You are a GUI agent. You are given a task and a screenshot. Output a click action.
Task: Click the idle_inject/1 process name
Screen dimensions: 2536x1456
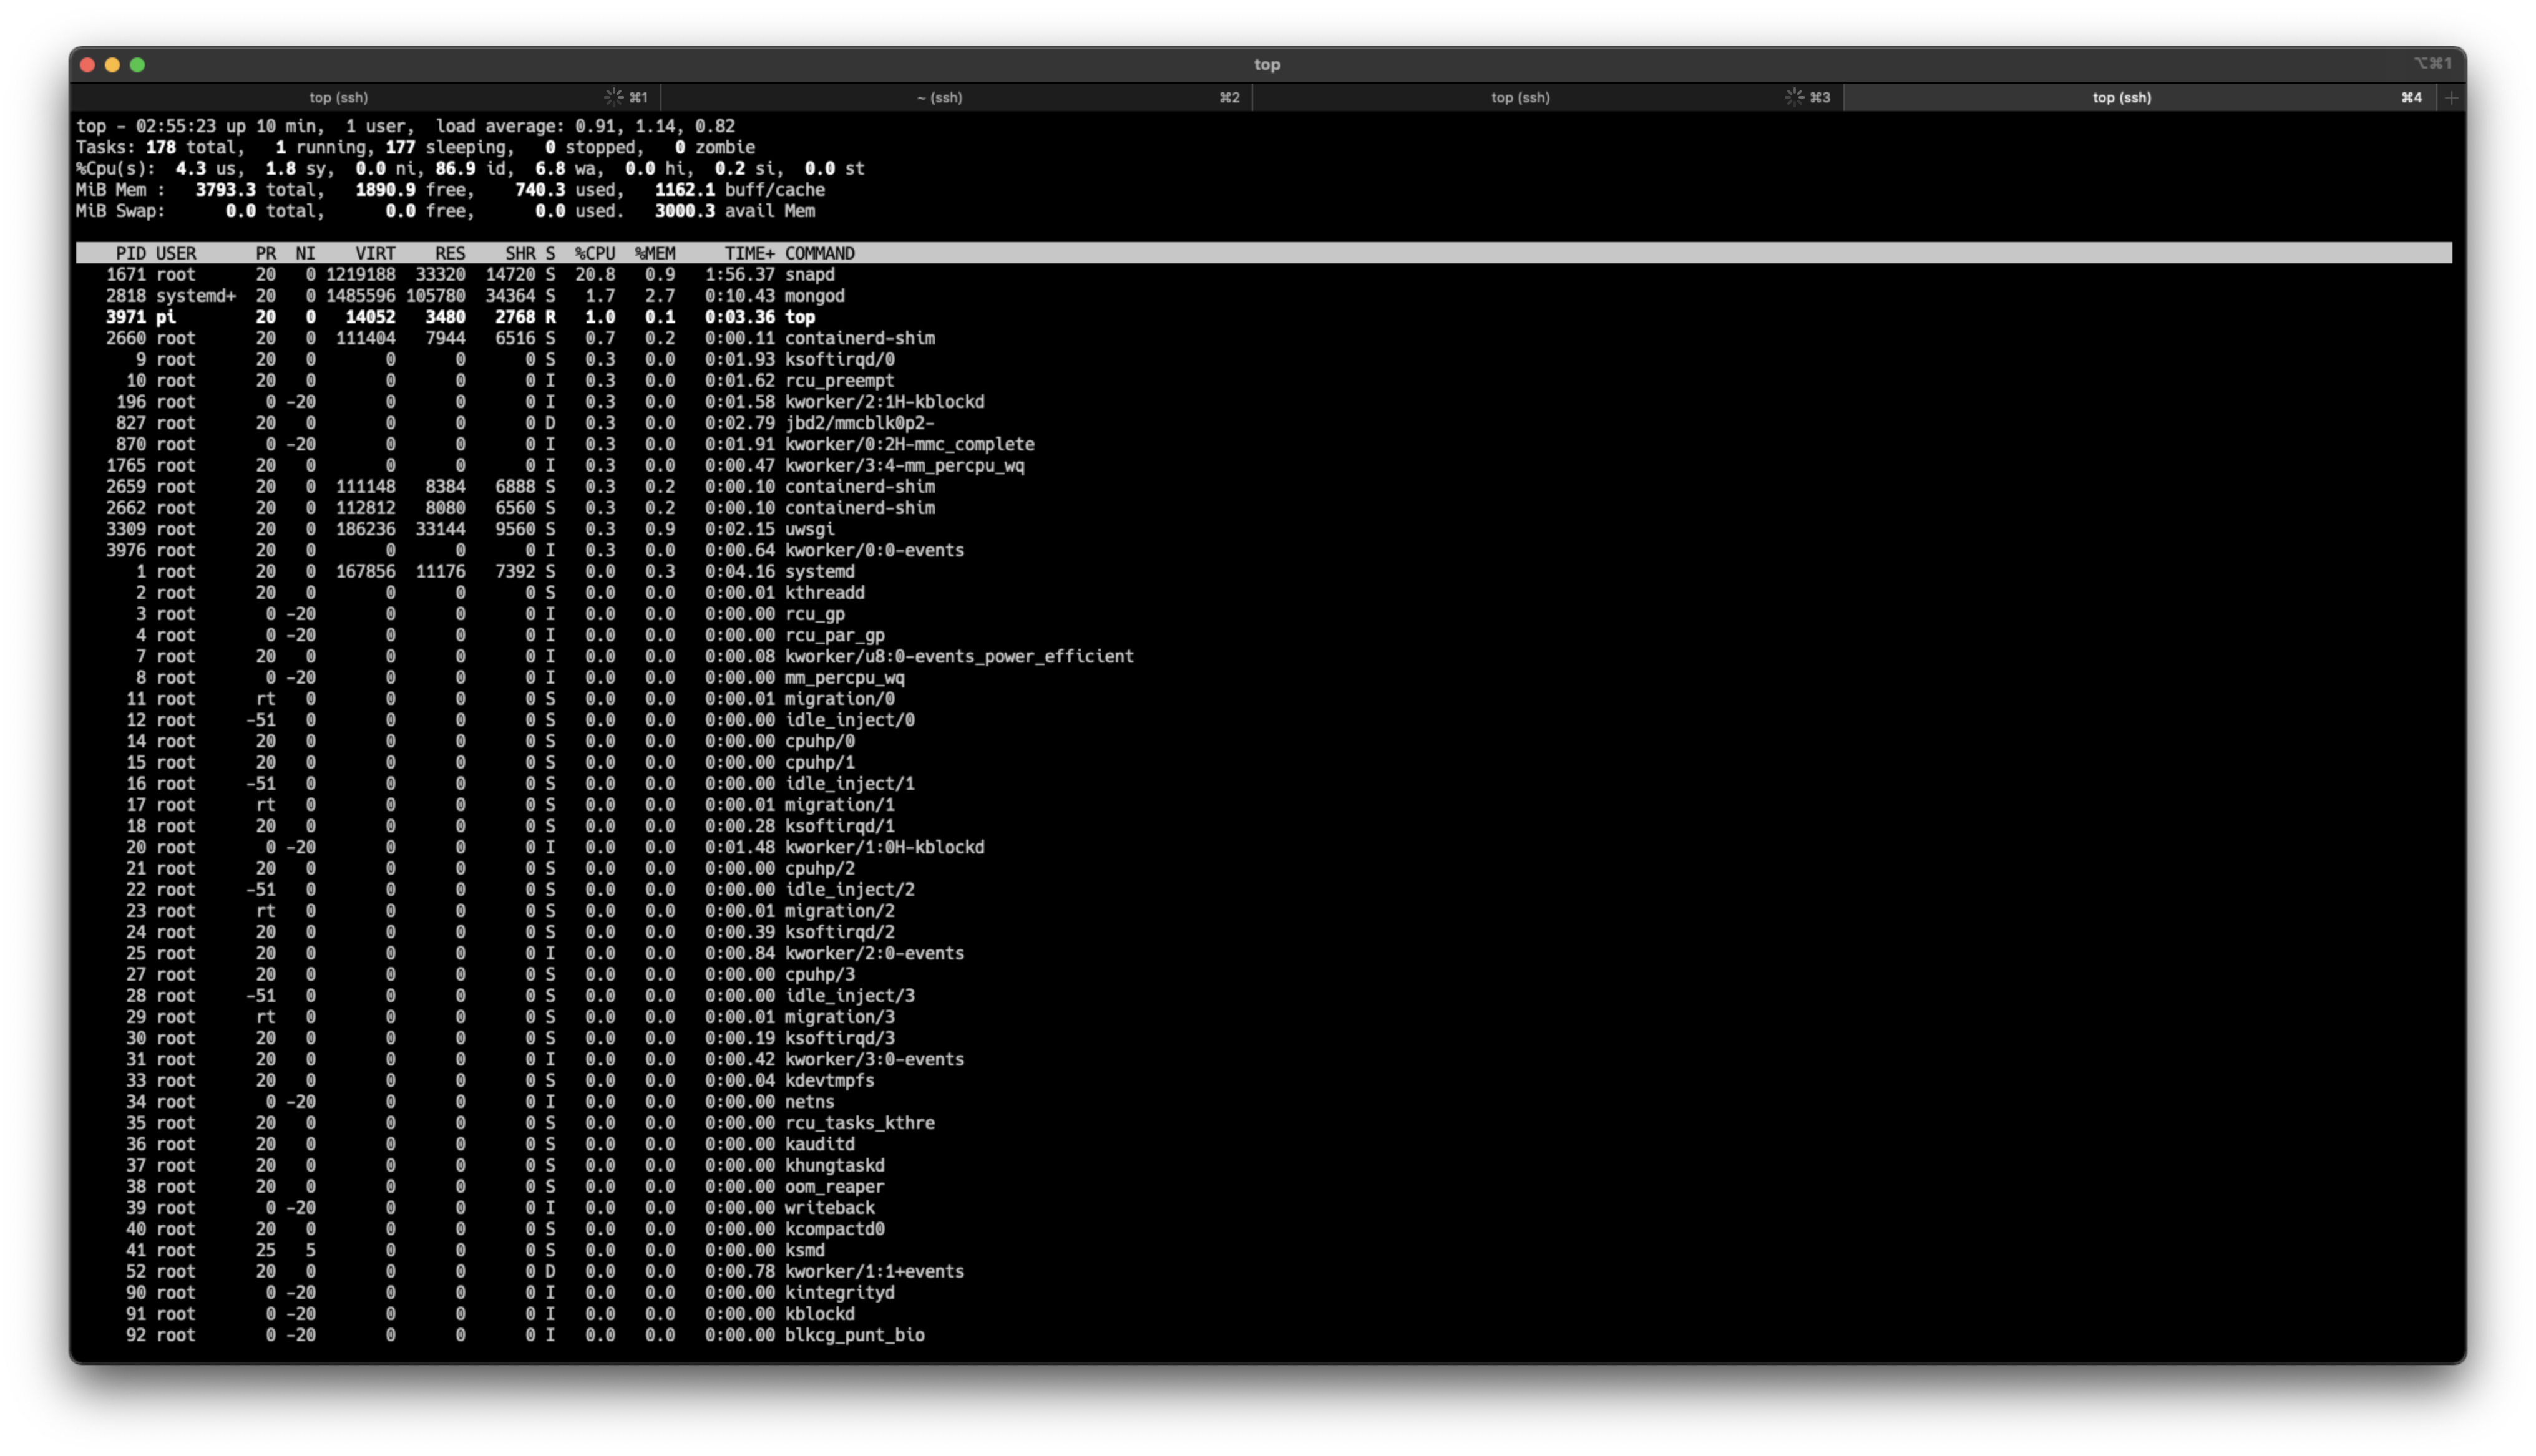(850, 783)
